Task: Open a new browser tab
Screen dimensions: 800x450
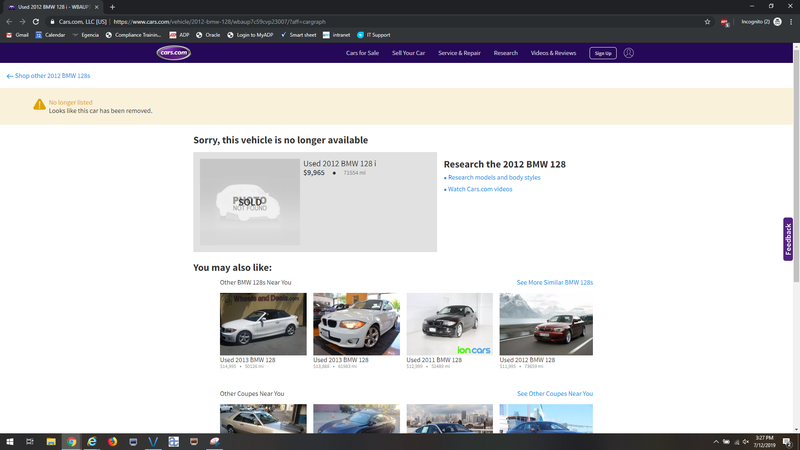Action: point(112,7)
